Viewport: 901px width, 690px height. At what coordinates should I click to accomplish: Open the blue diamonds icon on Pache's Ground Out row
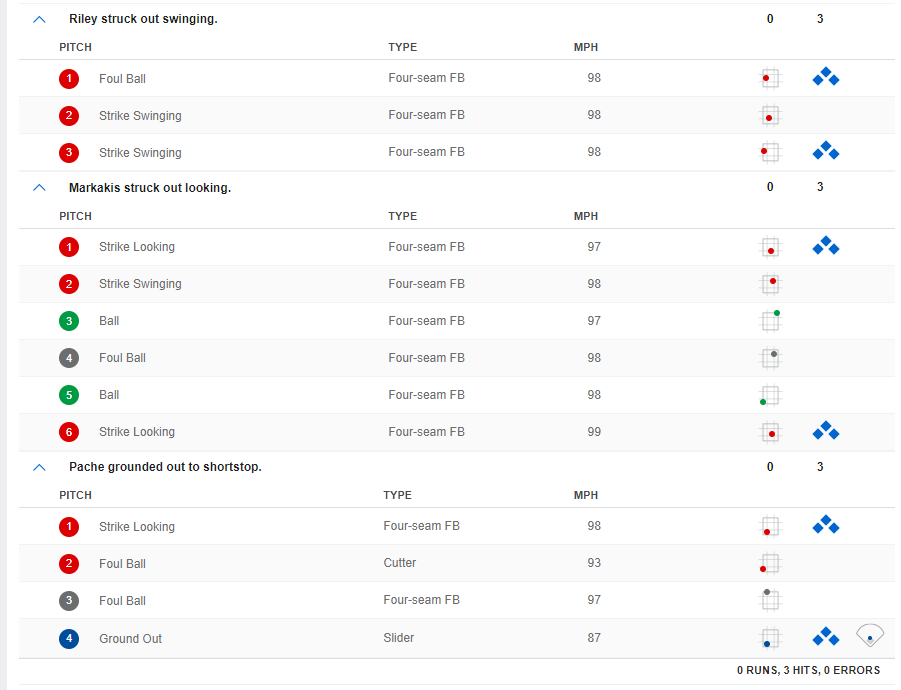point(825,636)
